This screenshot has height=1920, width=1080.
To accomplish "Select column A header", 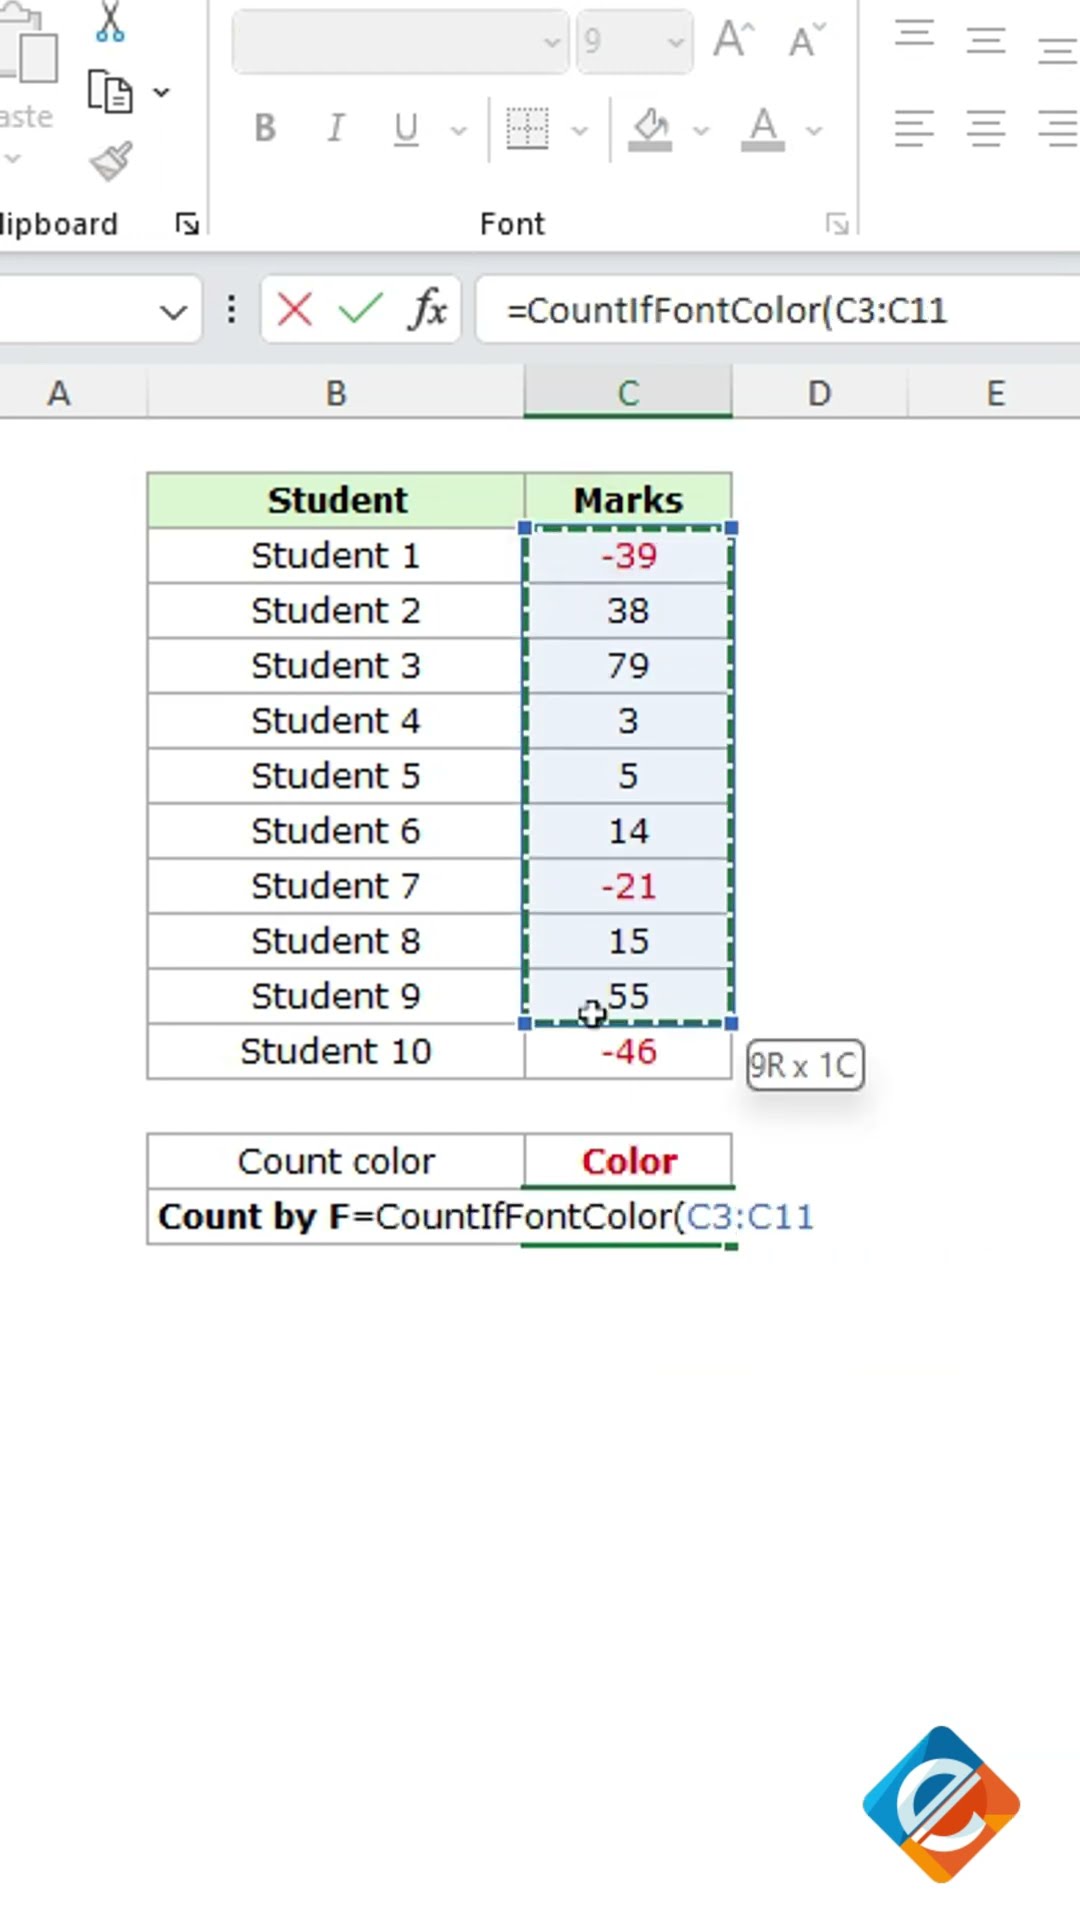I will (60, 393).
